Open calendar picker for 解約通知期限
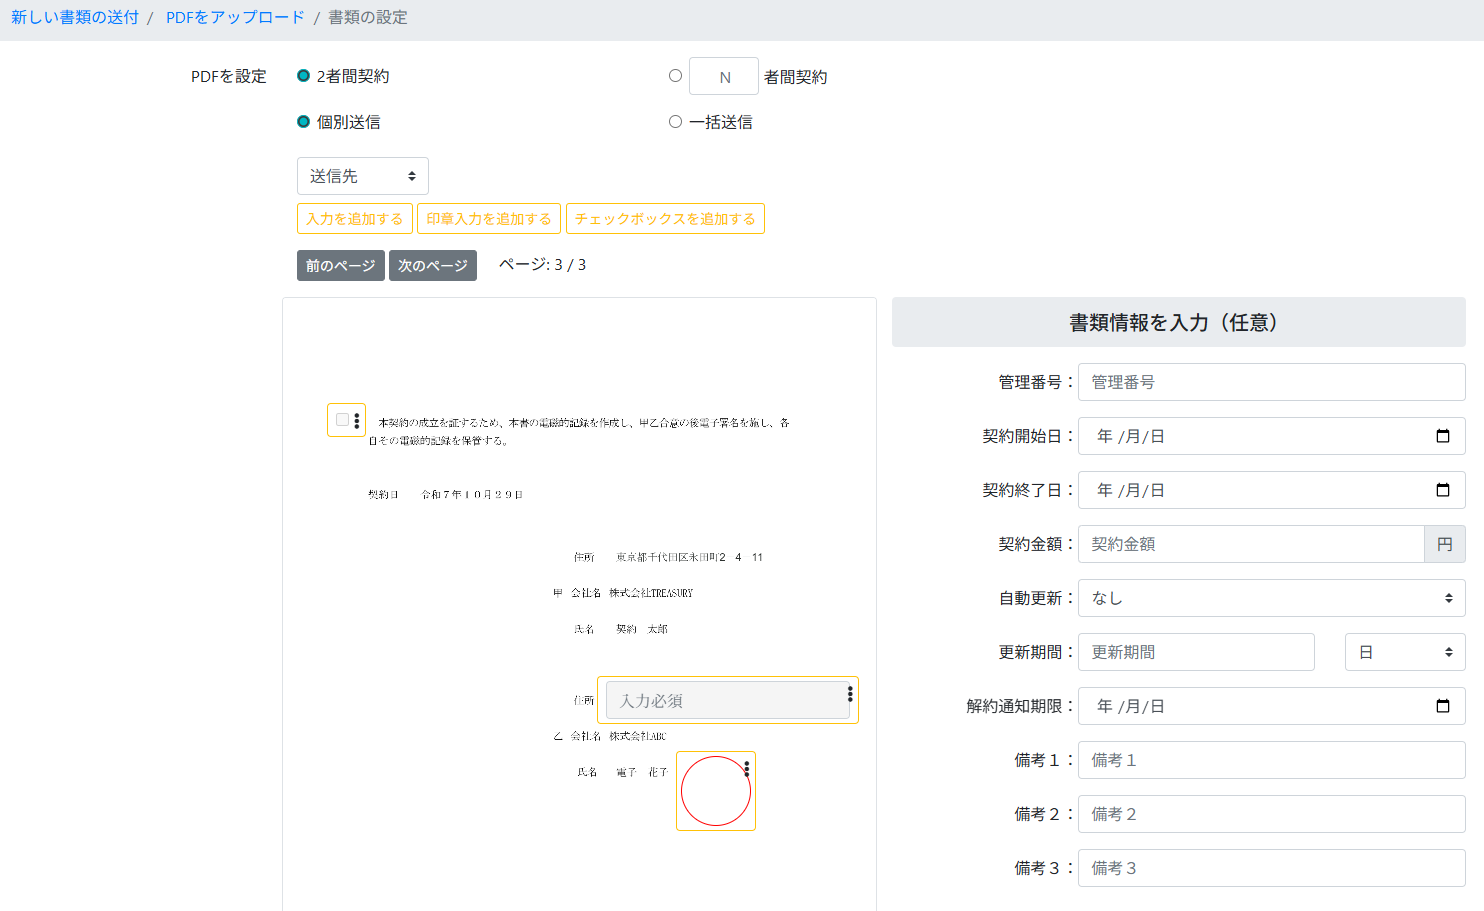The width and height of the screenshot is (1484, 911). [1443, 706]
